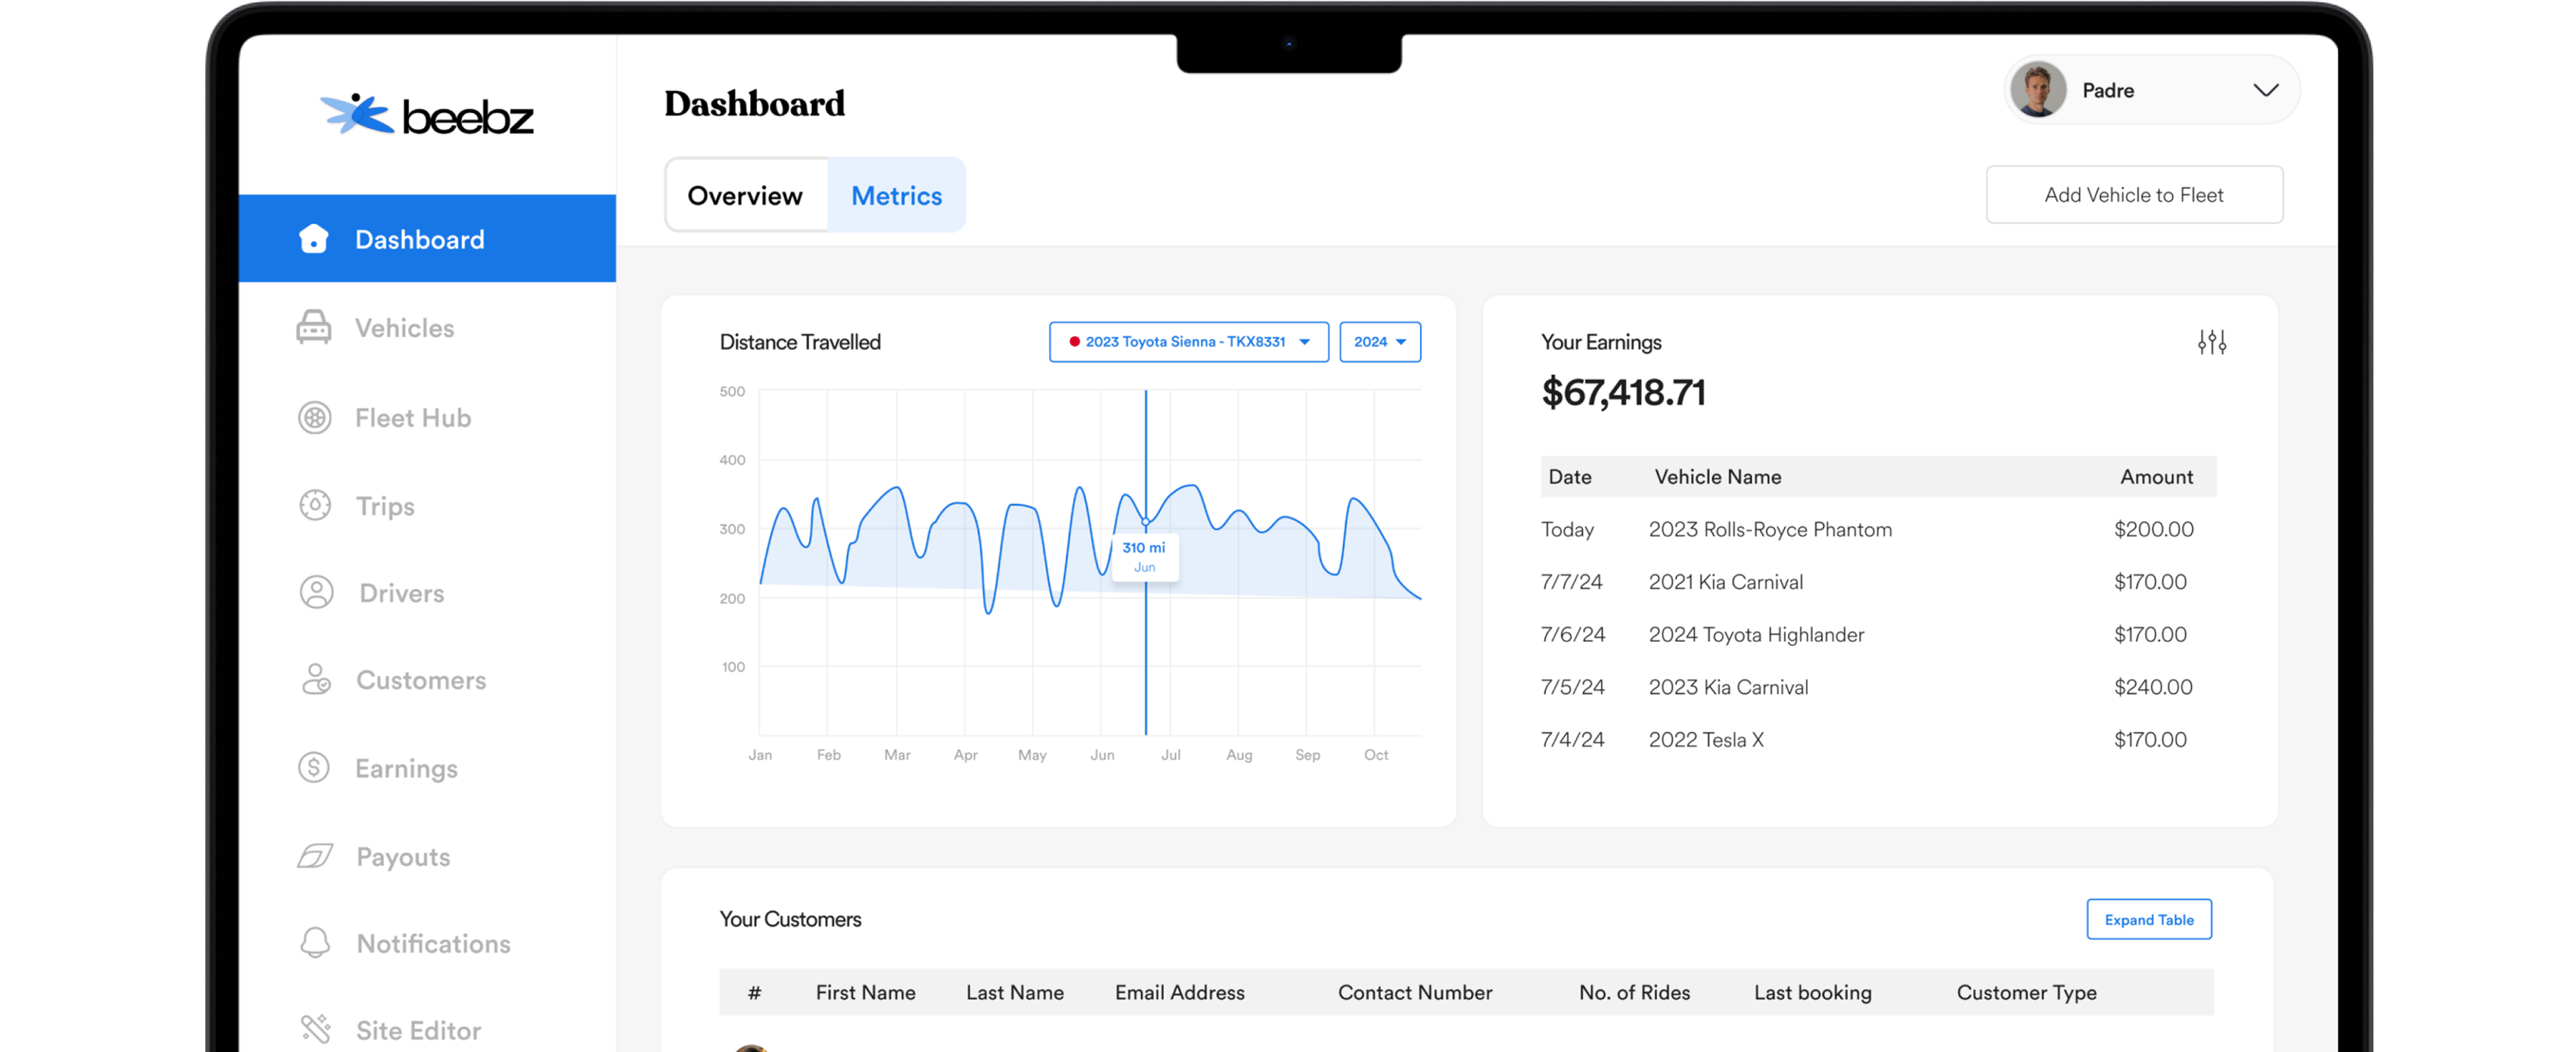Click the Earnings dollar icon
2576x1052 pixels.
[314, 767]
